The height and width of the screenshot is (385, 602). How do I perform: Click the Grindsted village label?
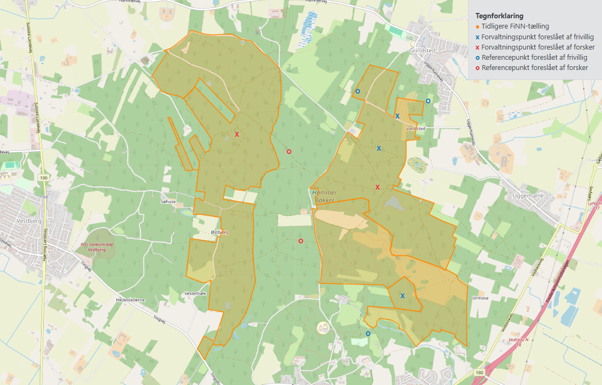[x=422, y=50]
